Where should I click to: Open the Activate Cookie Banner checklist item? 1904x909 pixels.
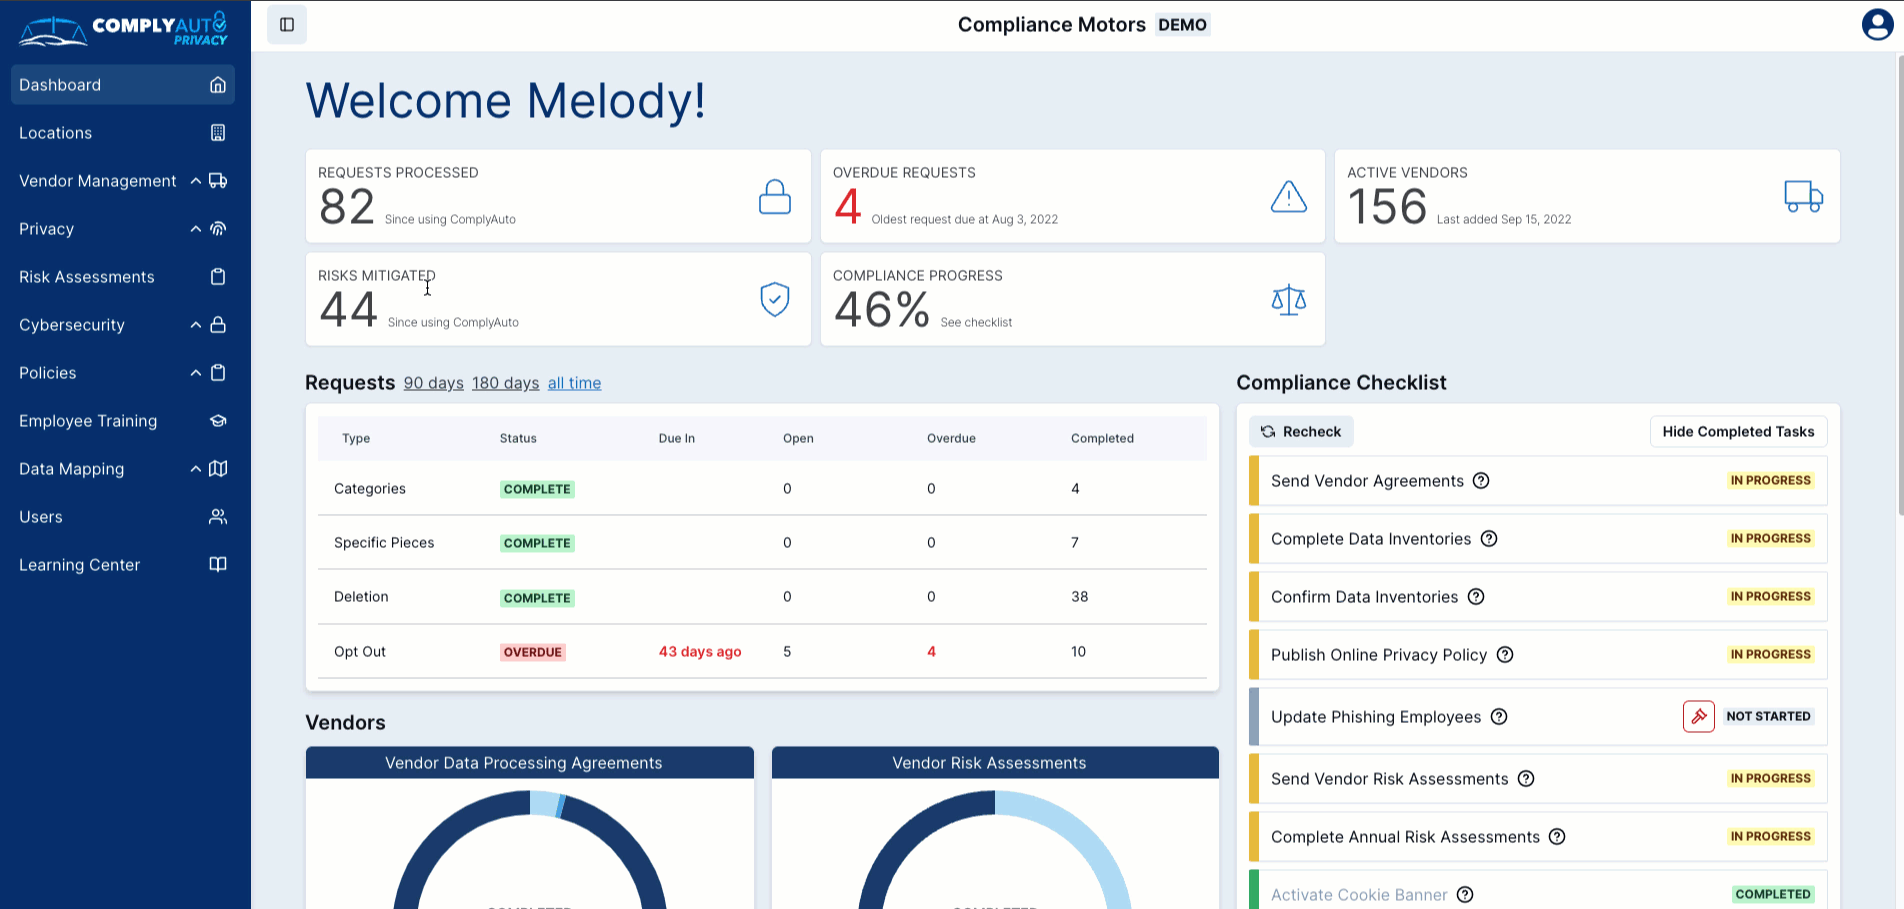coord(1538,891)
